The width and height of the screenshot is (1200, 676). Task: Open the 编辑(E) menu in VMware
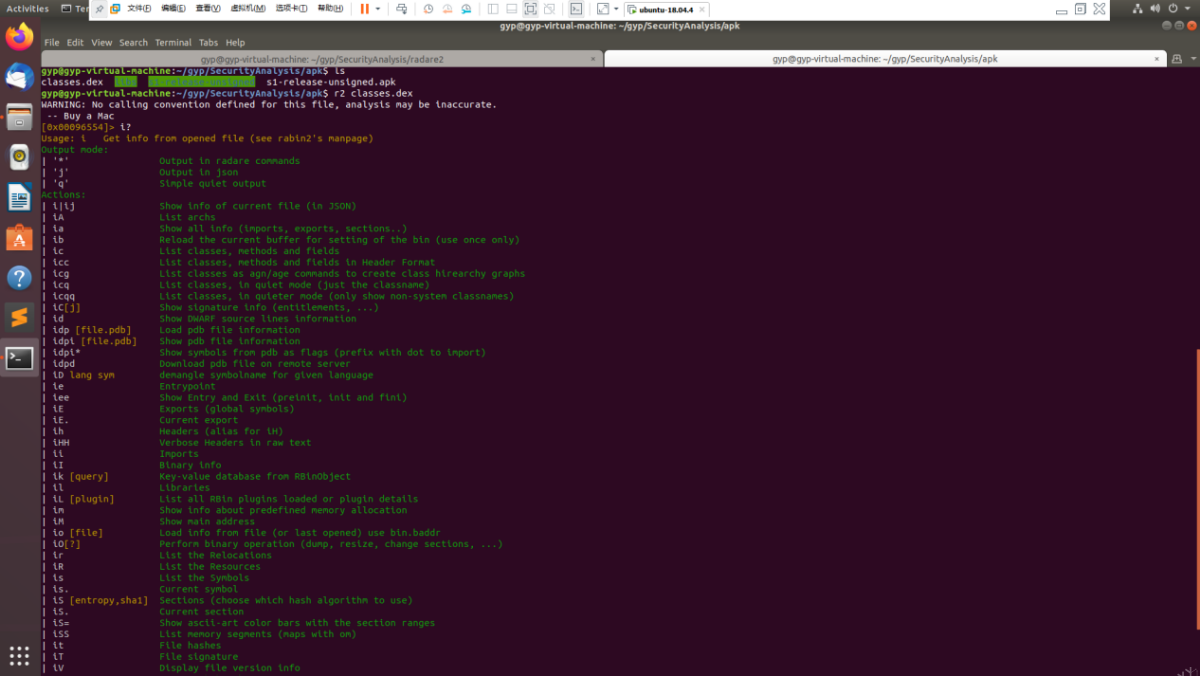coord(173,8)
